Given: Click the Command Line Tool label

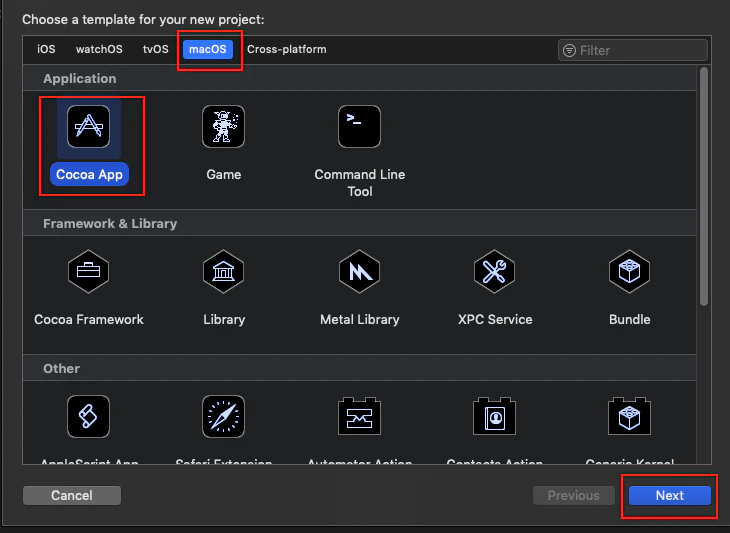Looking at the screenshot, I should [359, 183].
